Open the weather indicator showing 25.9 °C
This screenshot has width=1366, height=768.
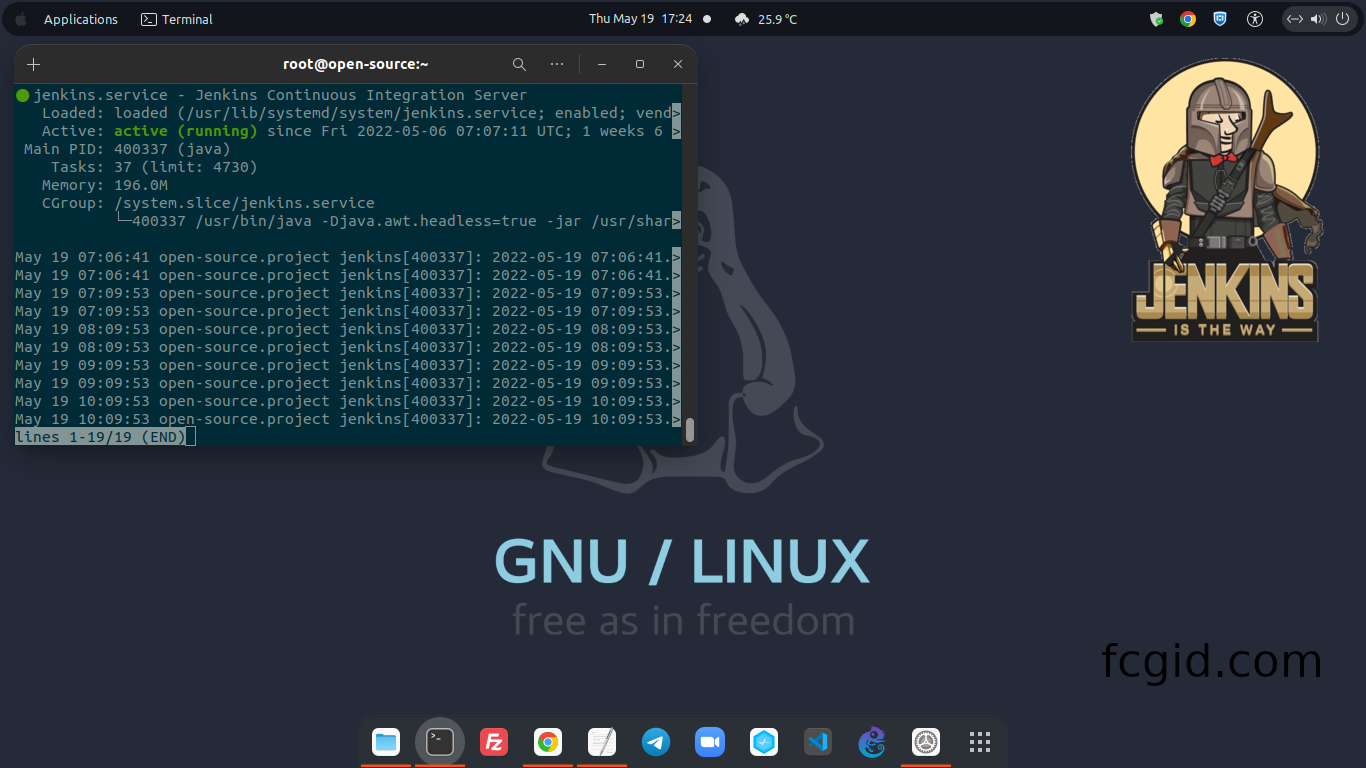click(766, 19)
